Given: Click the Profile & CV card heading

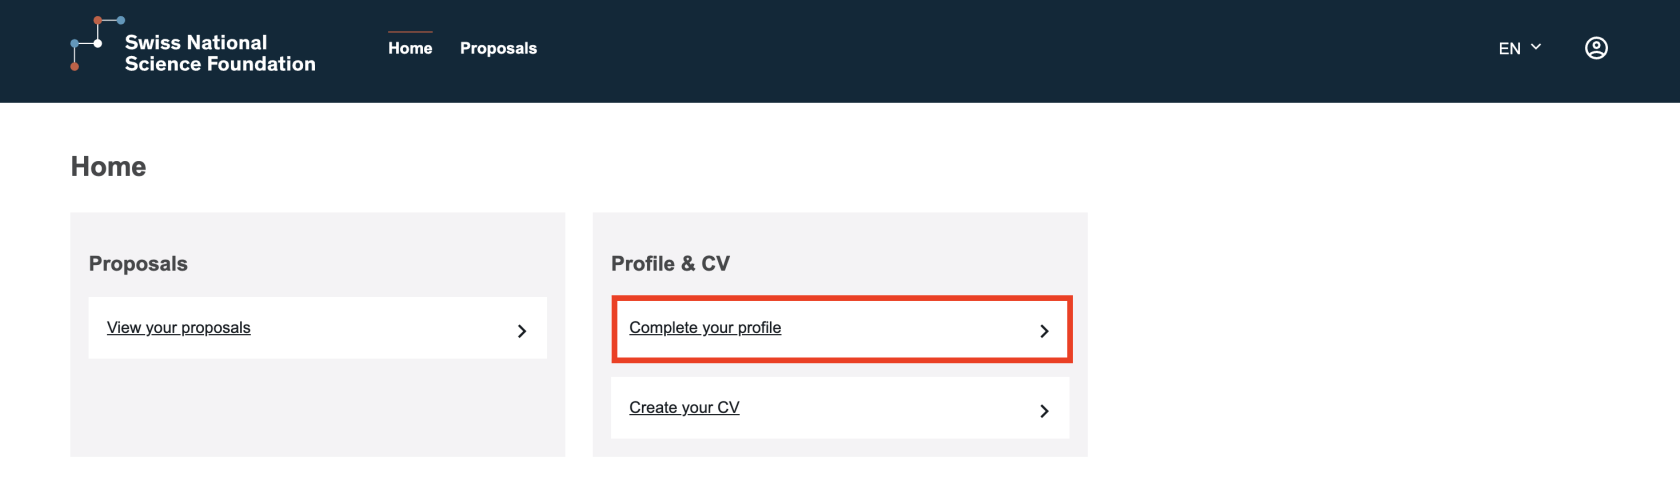Looking at the screenshot, I should tap(670, 264).
